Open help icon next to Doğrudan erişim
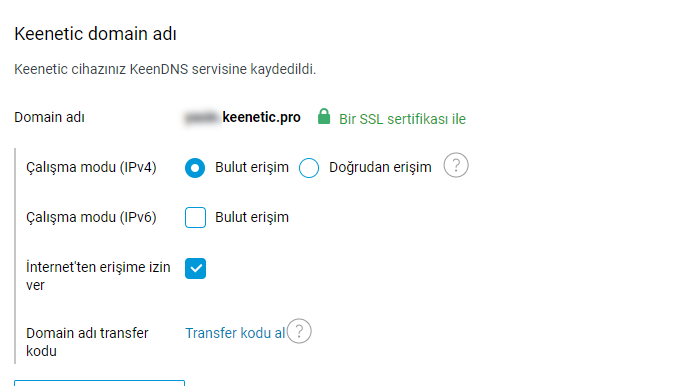The width and height of the screenshot is (677, 386). [x=456, y=165]
